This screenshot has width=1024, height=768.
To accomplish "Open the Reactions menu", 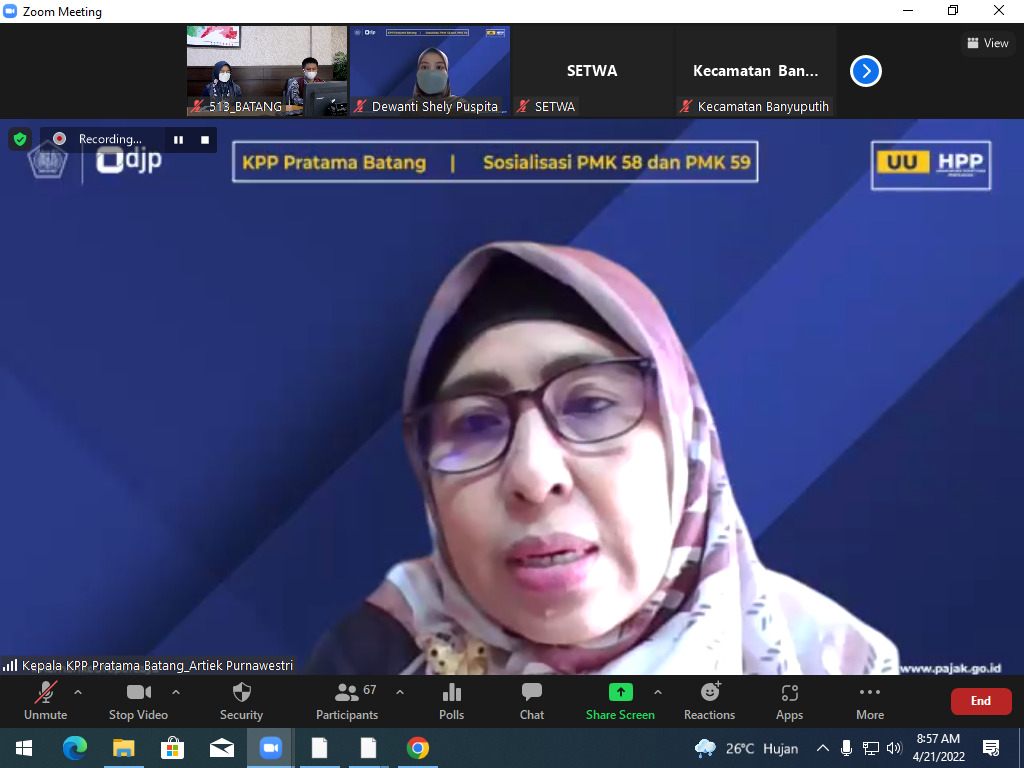I will pyautogui.click(x=709, y=700).
